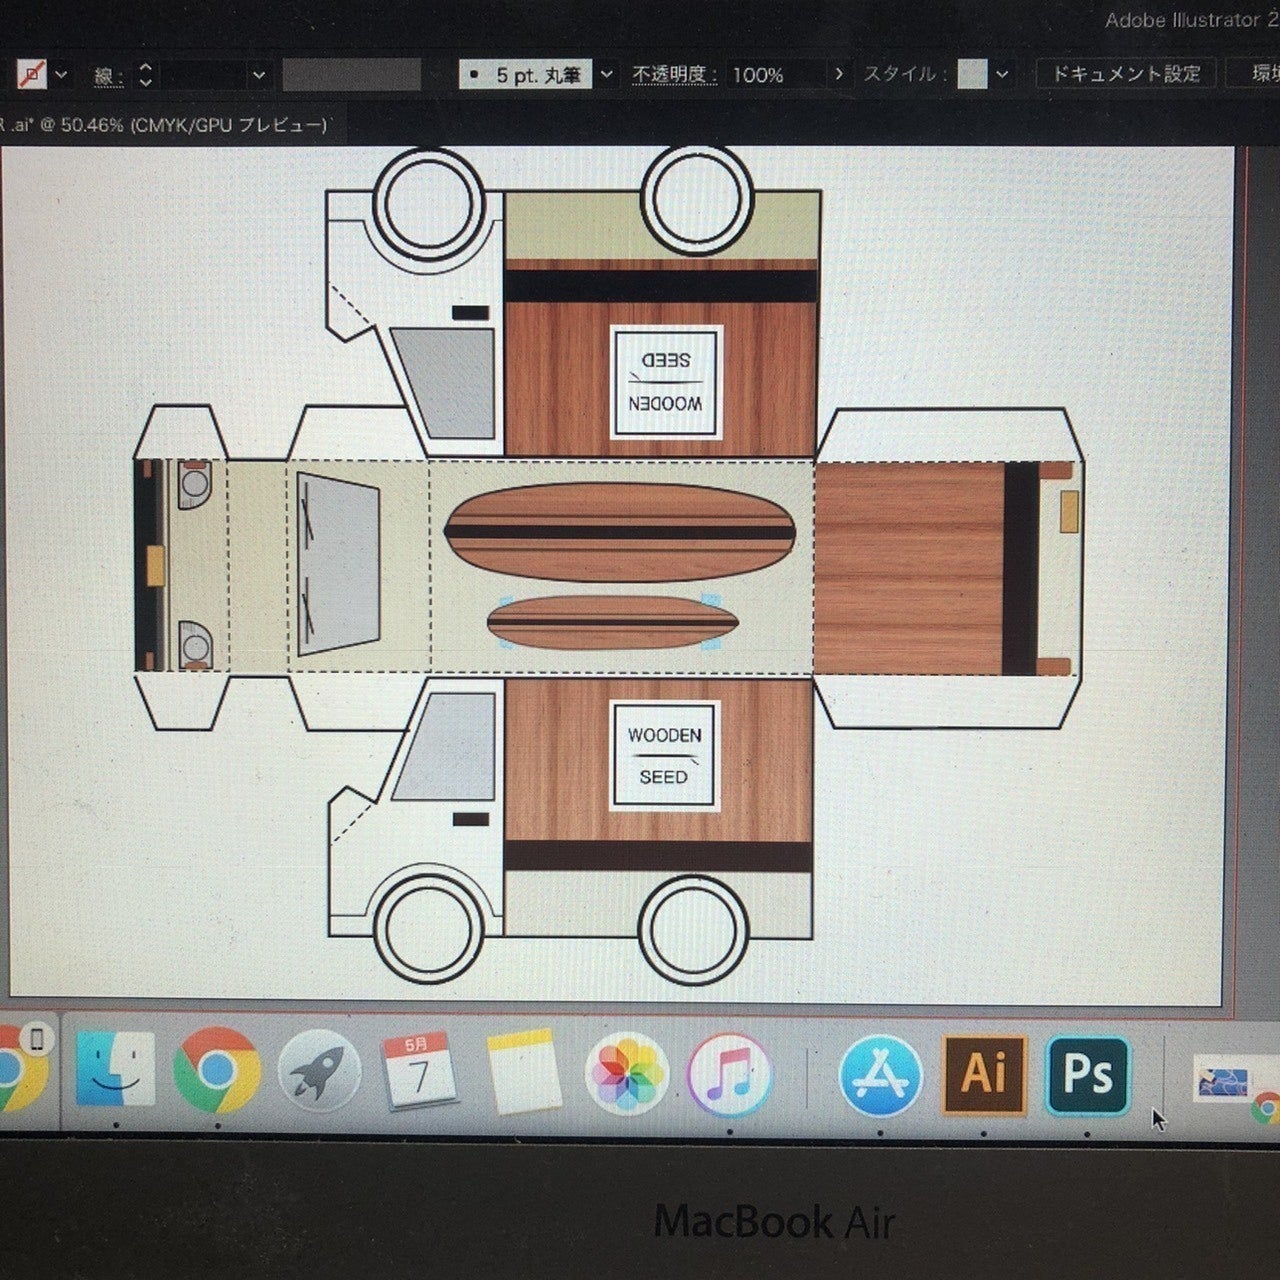Open Launchpad rocket icon
The height and width of the screenshot is (1280, 1280).
tap(319, 1070)
